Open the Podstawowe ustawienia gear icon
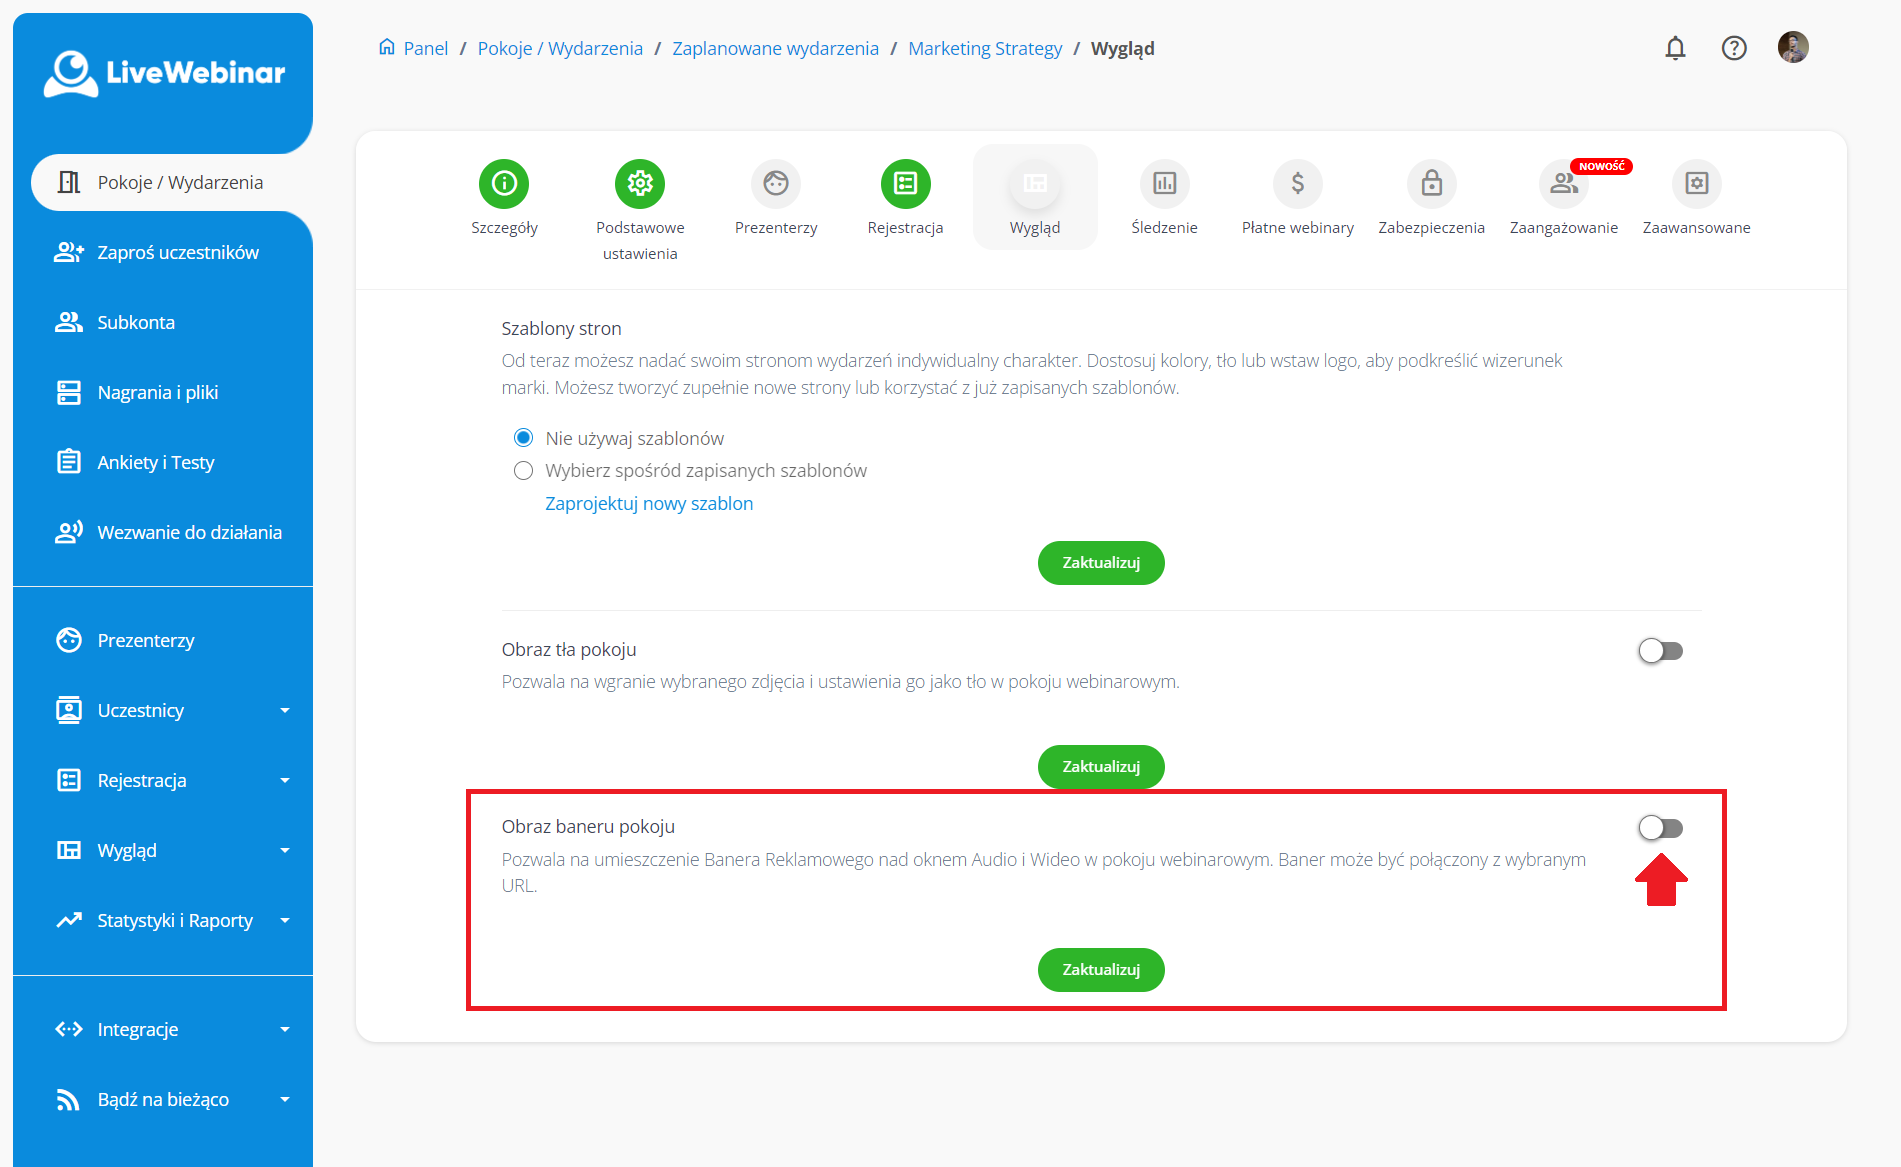 640,183
